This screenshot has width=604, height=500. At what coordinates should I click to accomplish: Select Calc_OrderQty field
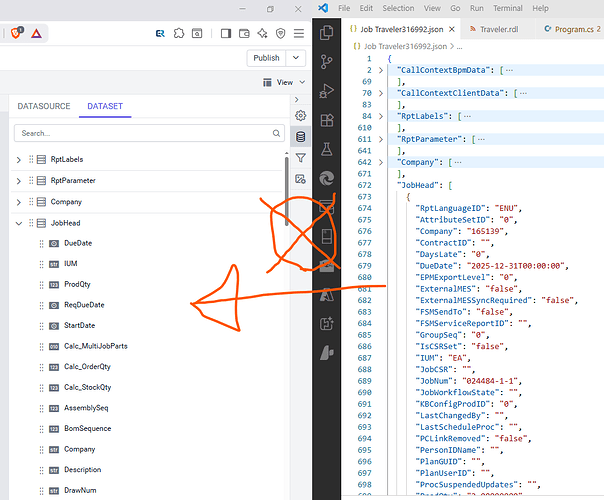pyautogui.click(x=87, y=367)
